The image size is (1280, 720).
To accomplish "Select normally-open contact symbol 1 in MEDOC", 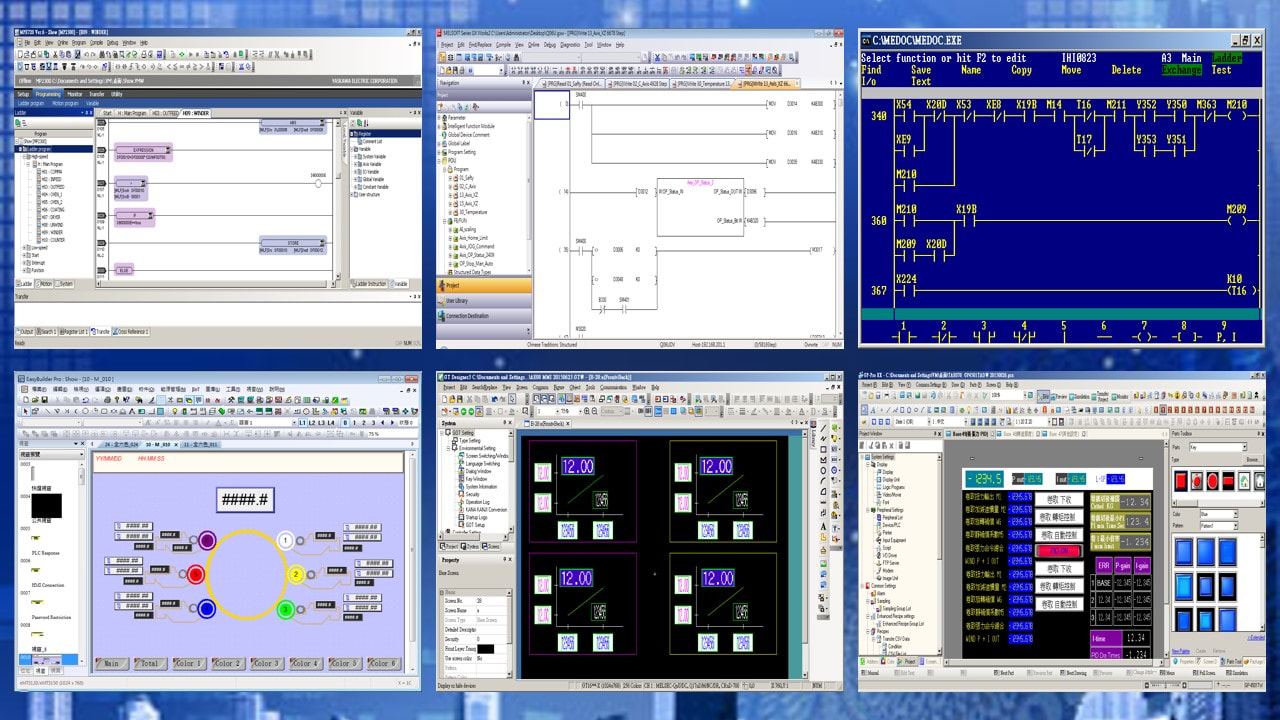I will coord(903,334).
